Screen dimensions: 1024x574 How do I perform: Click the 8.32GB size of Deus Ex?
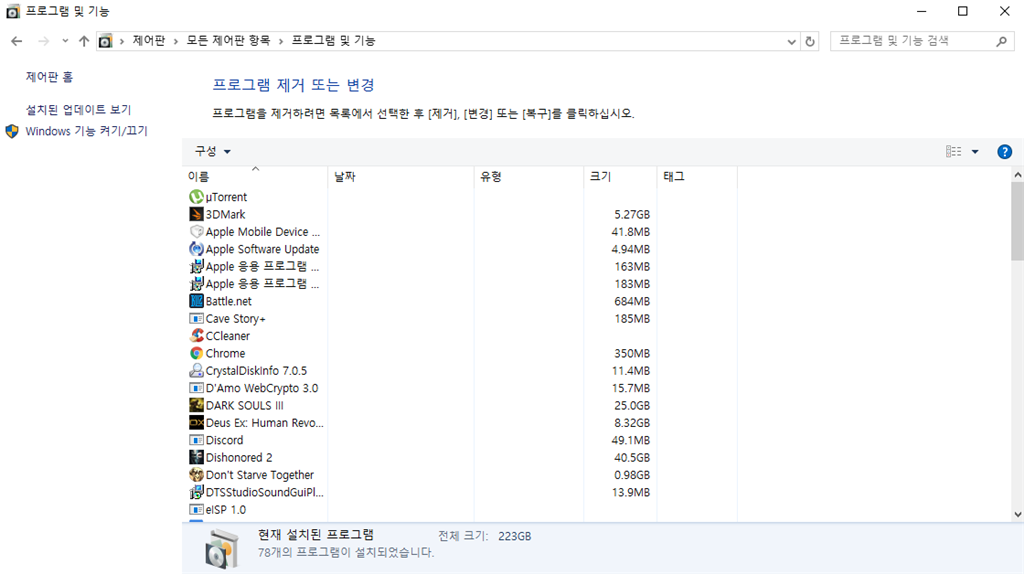click(x=632, y=423)
